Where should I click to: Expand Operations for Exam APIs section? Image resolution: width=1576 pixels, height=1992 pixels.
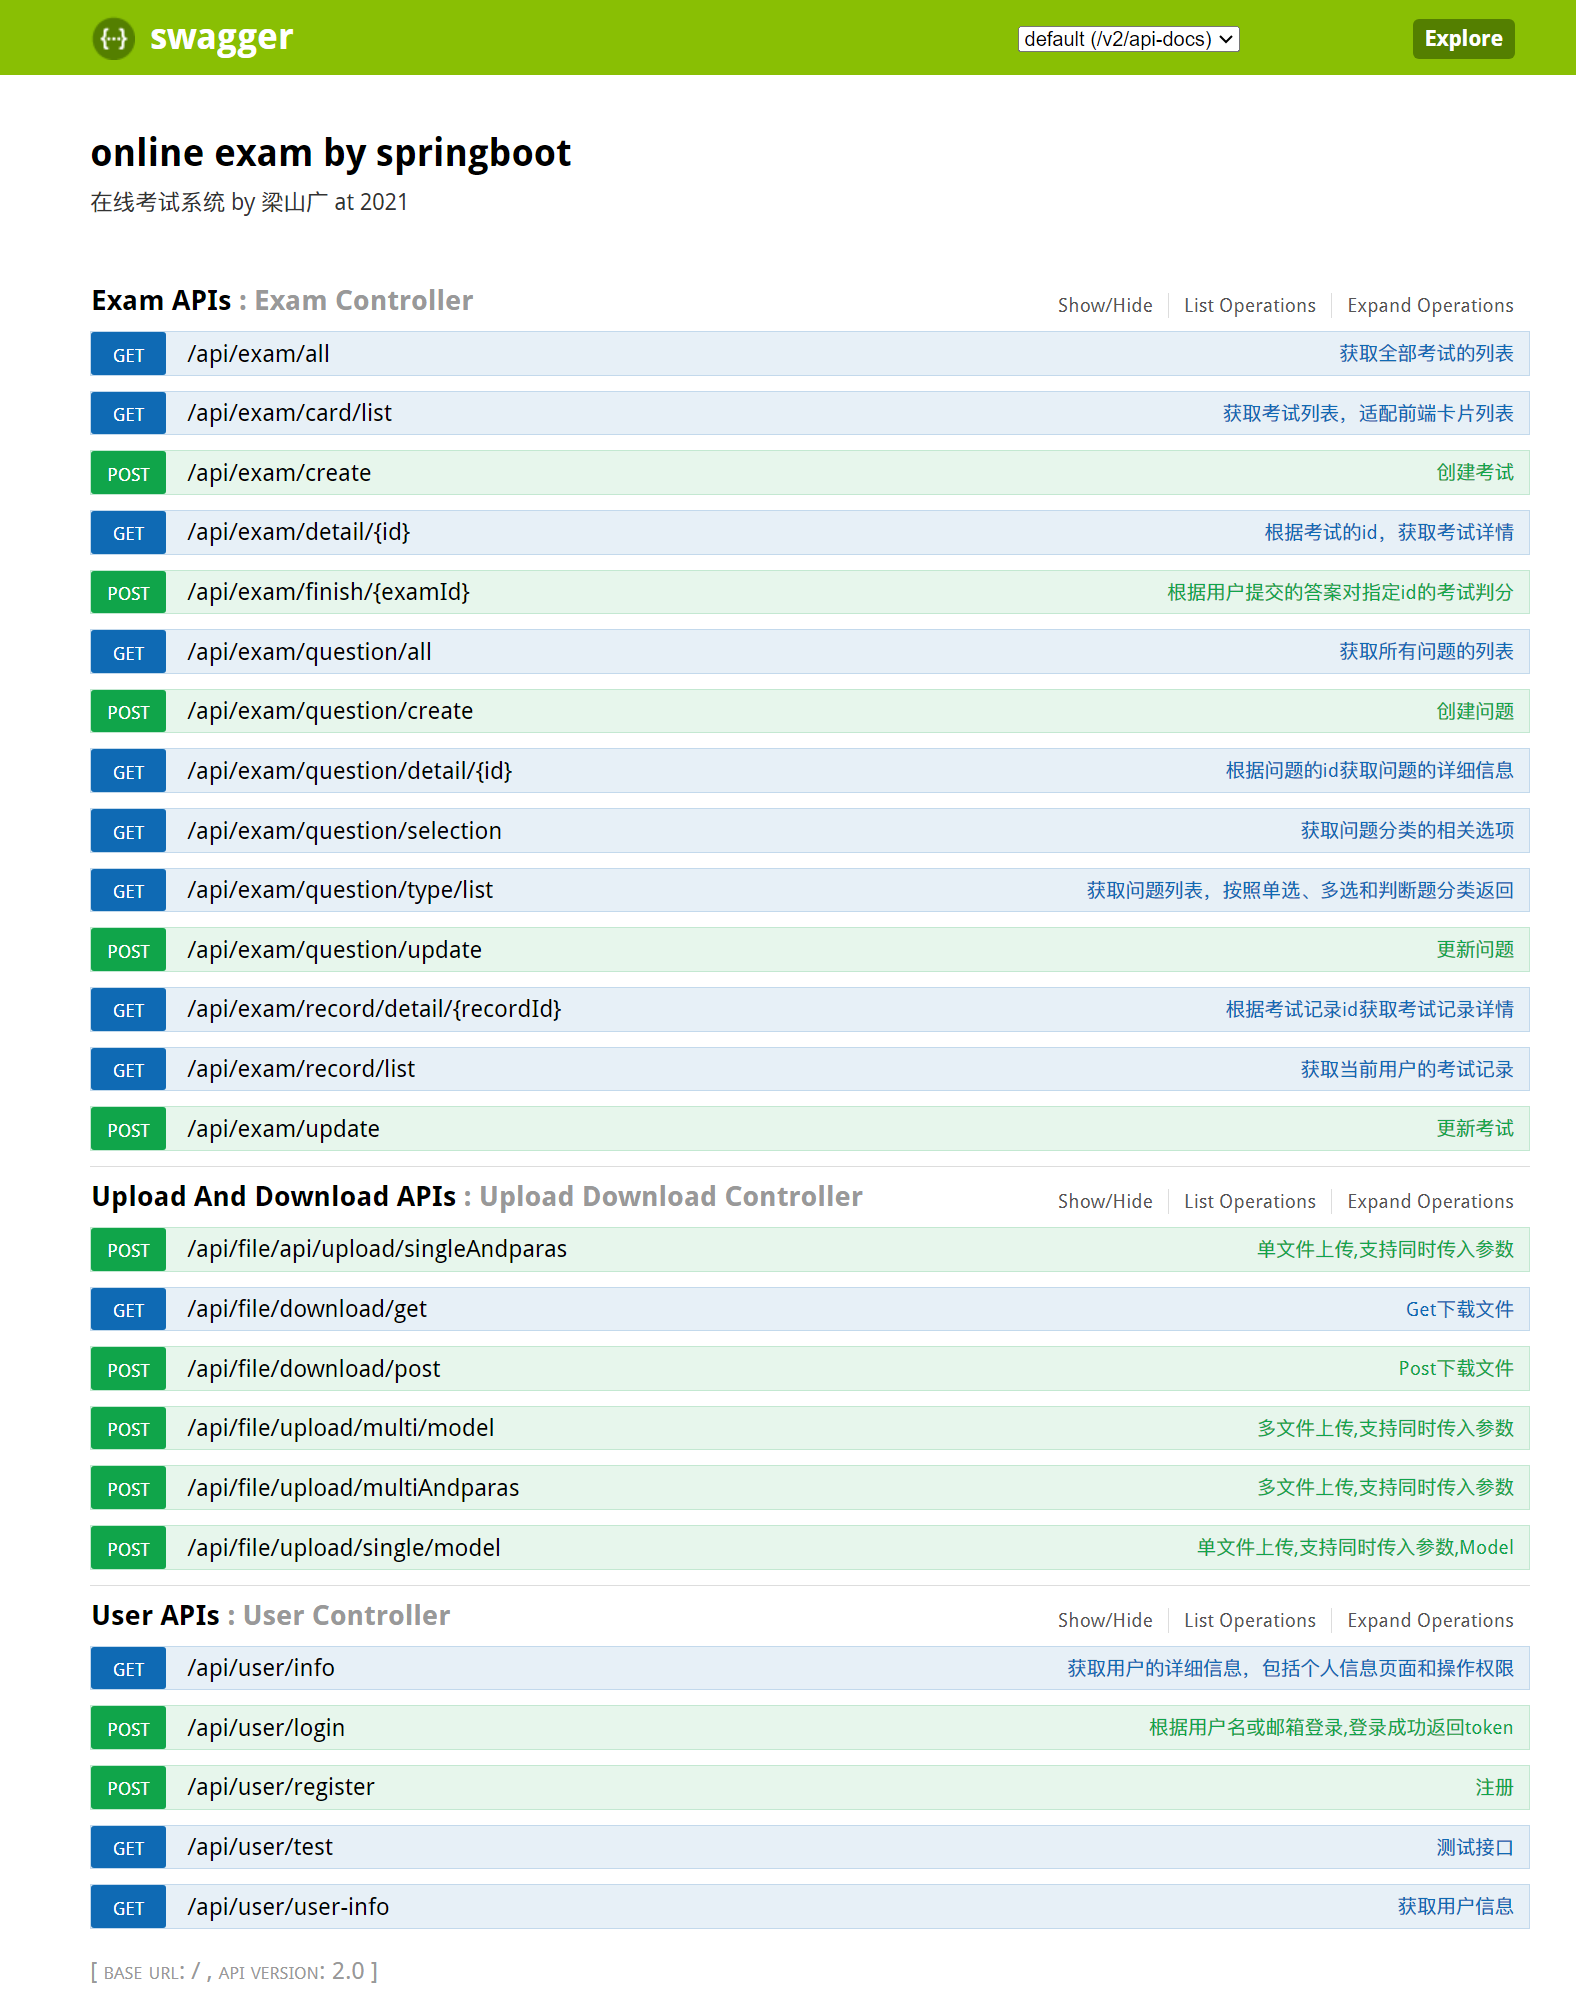(1429, 306)
